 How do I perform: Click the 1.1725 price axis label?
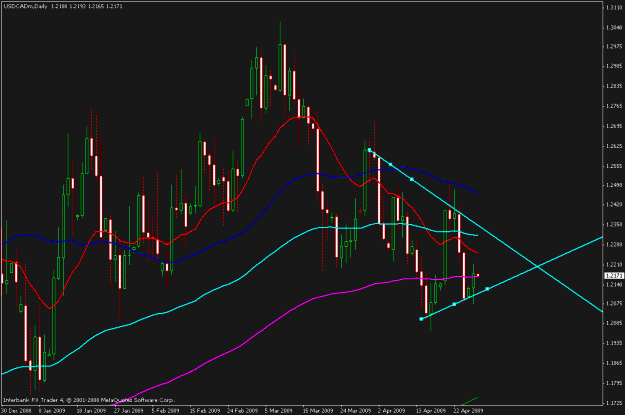tap(614, 403)
